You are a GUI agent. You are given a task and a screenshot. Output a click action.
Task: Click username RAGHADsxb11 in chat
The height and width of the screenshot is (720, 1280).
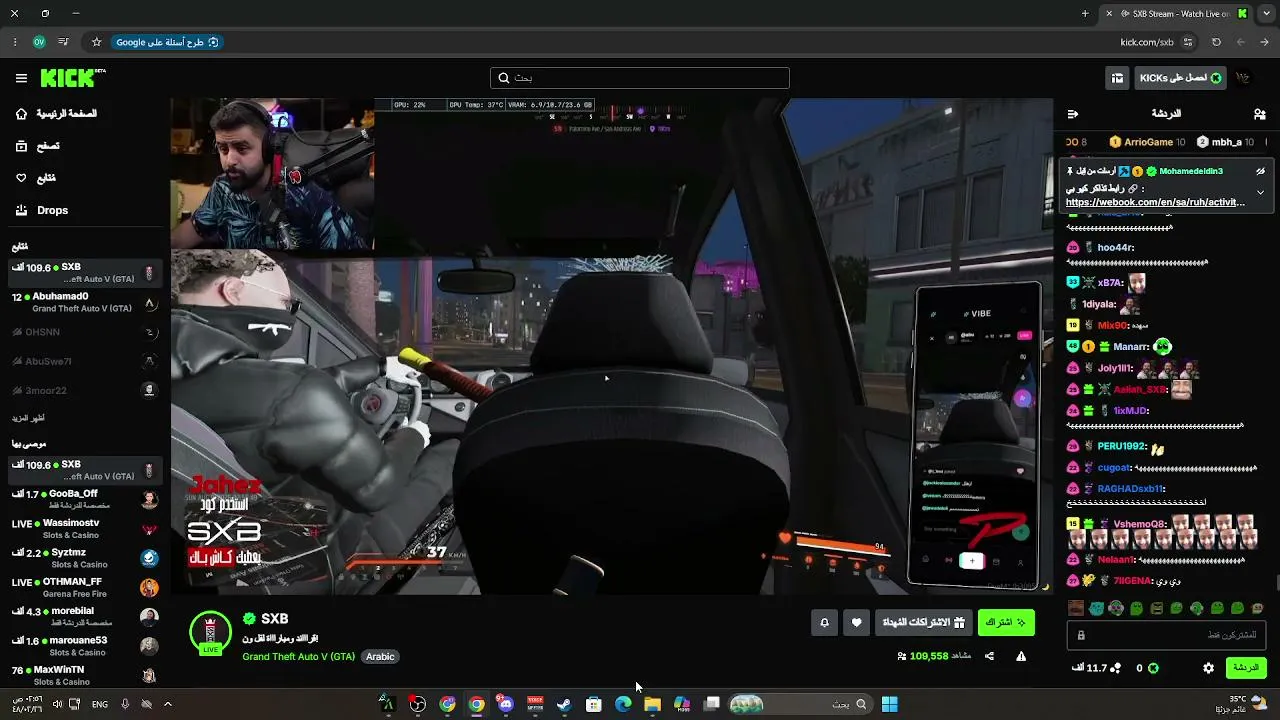coord(1131,489)
